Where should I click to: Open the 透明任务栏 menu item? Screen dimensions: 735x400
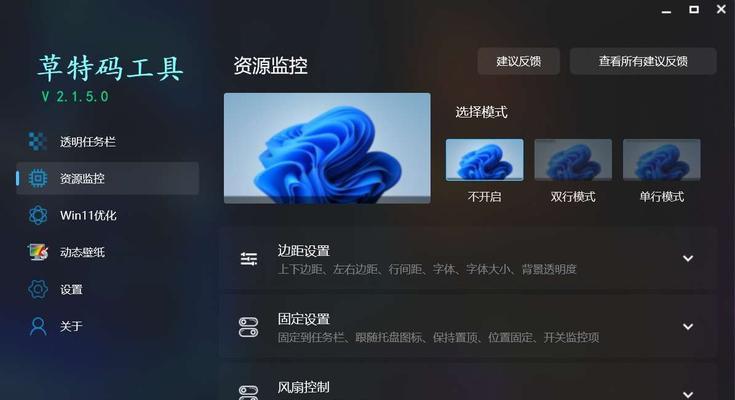107,141
